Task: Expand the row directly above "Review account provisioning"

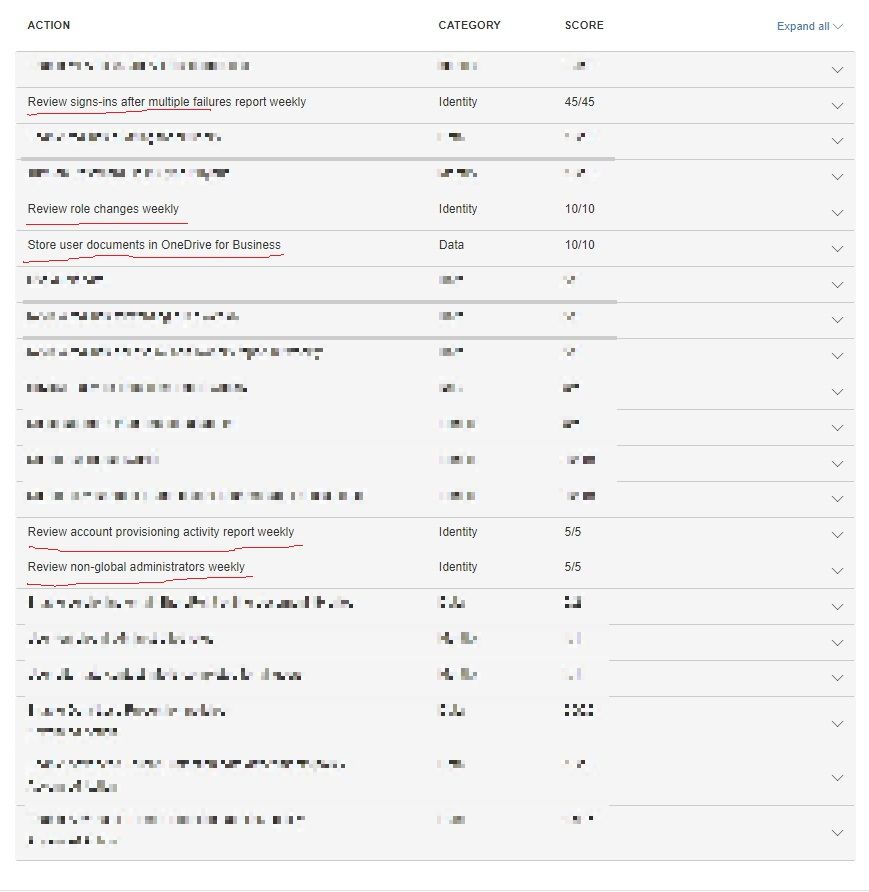Action: coord(838,498)
